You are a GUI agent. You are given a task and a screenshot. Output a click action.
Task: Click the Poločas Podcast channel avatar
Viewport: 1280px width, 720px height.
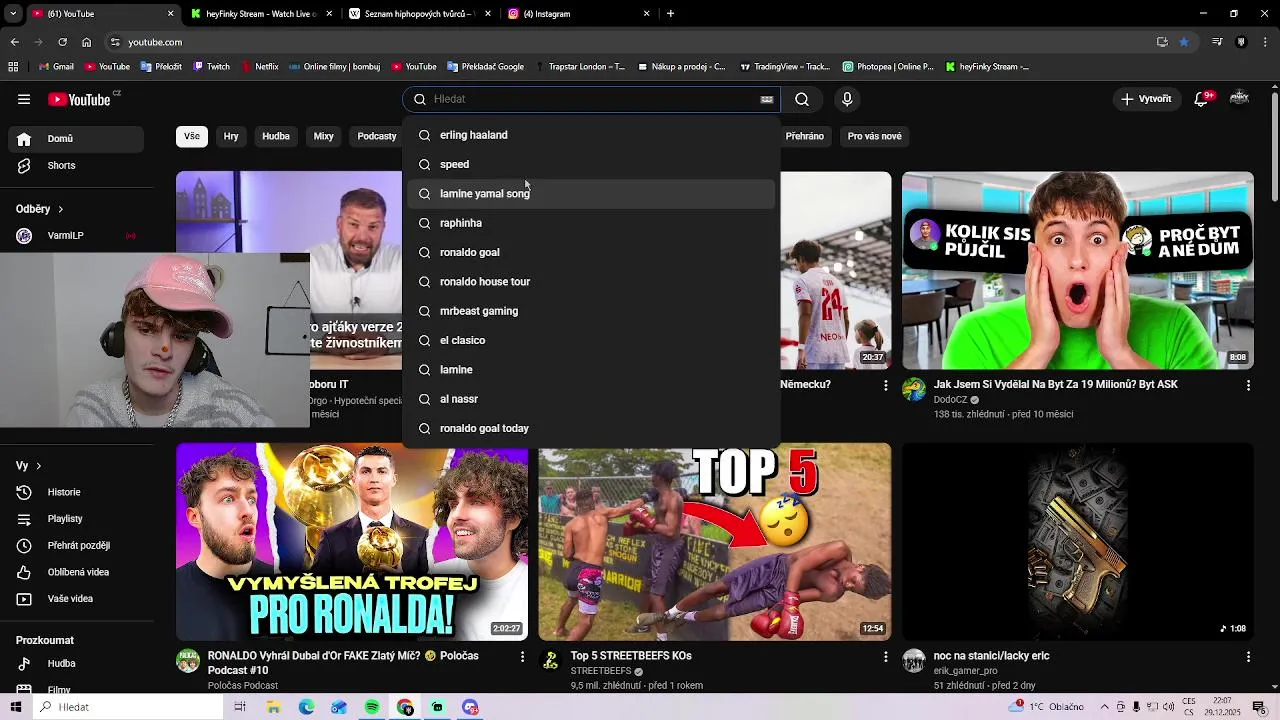[188, 660]
